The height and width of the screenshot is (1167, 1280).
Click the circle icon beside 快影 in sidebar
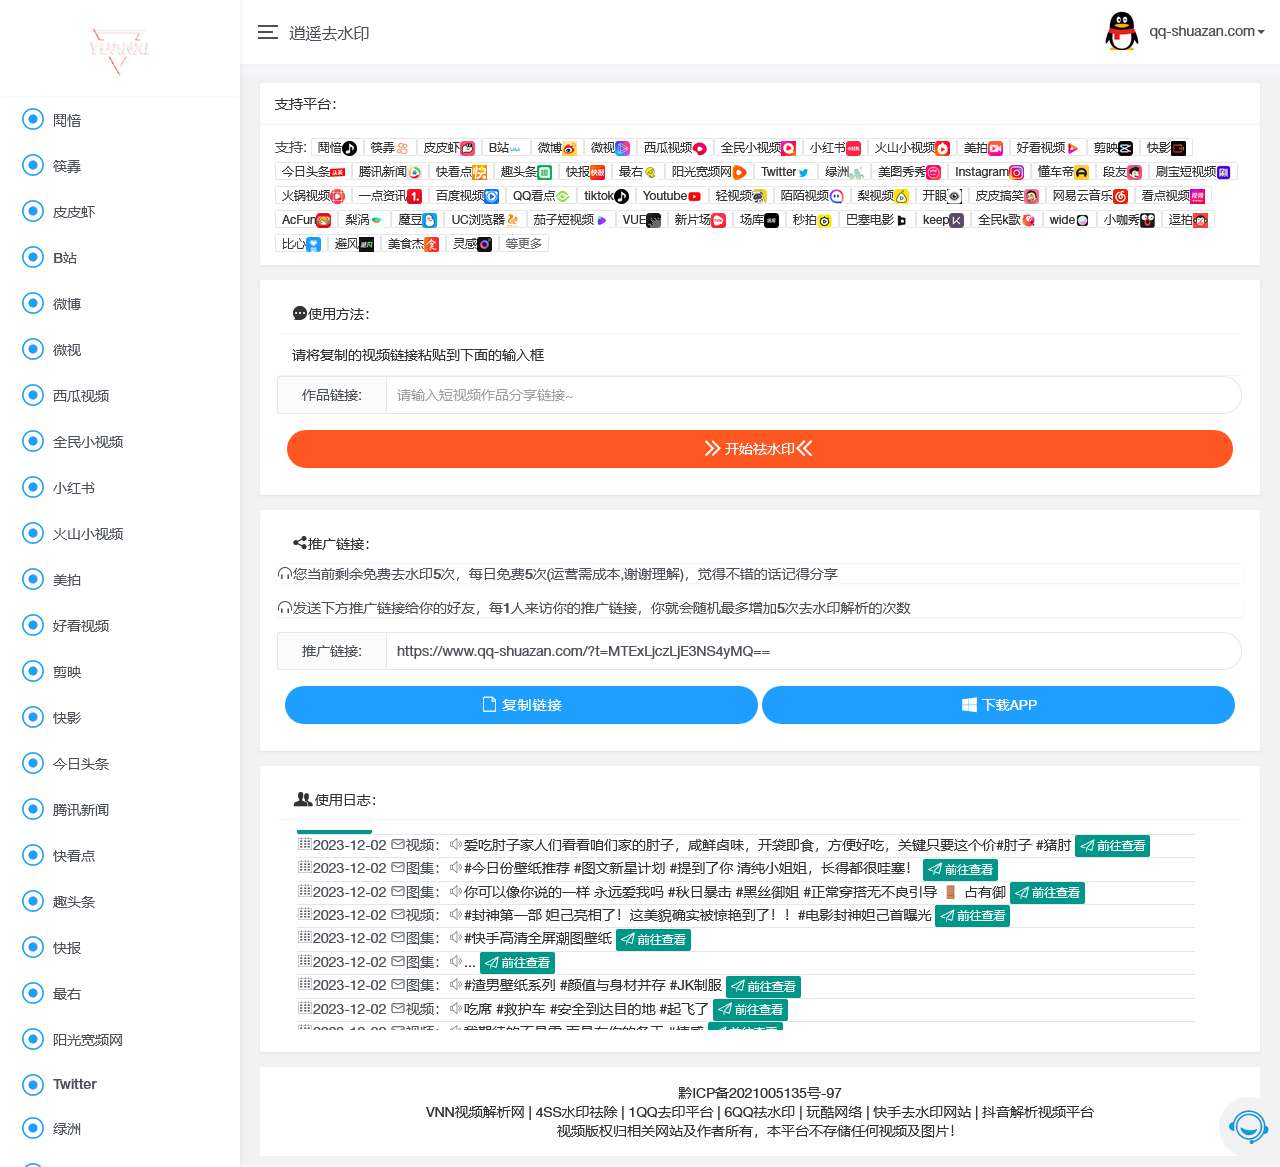coord(33,717)
